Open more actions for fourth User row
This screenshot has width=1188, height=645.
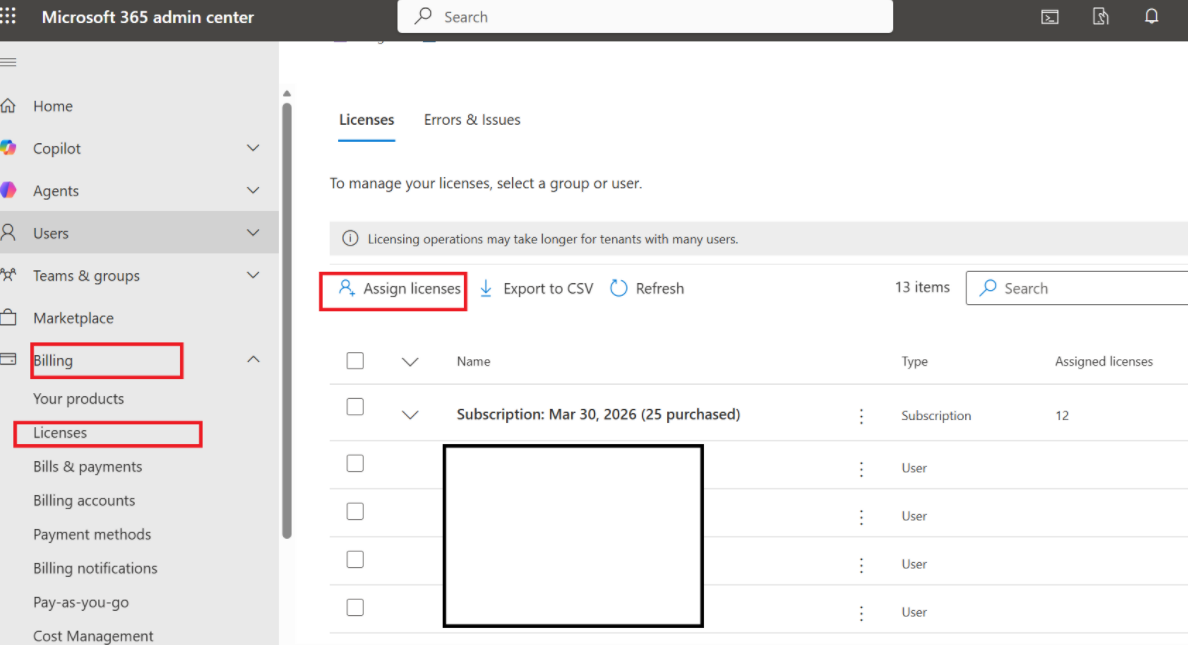pos(861,613)
